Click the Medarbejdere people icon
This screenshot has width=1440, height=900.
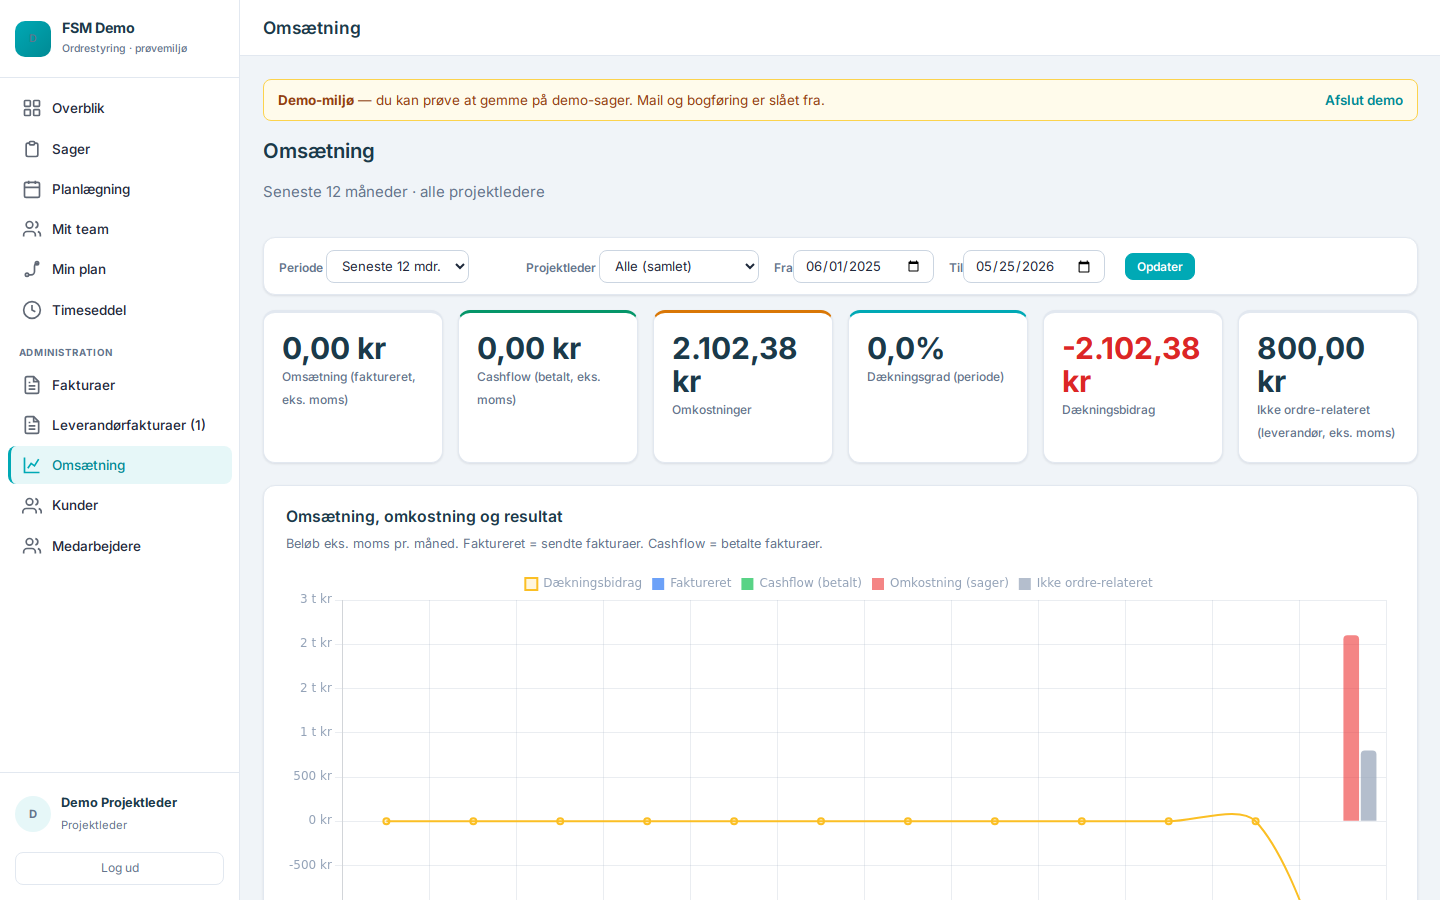(x=32, y=546)
